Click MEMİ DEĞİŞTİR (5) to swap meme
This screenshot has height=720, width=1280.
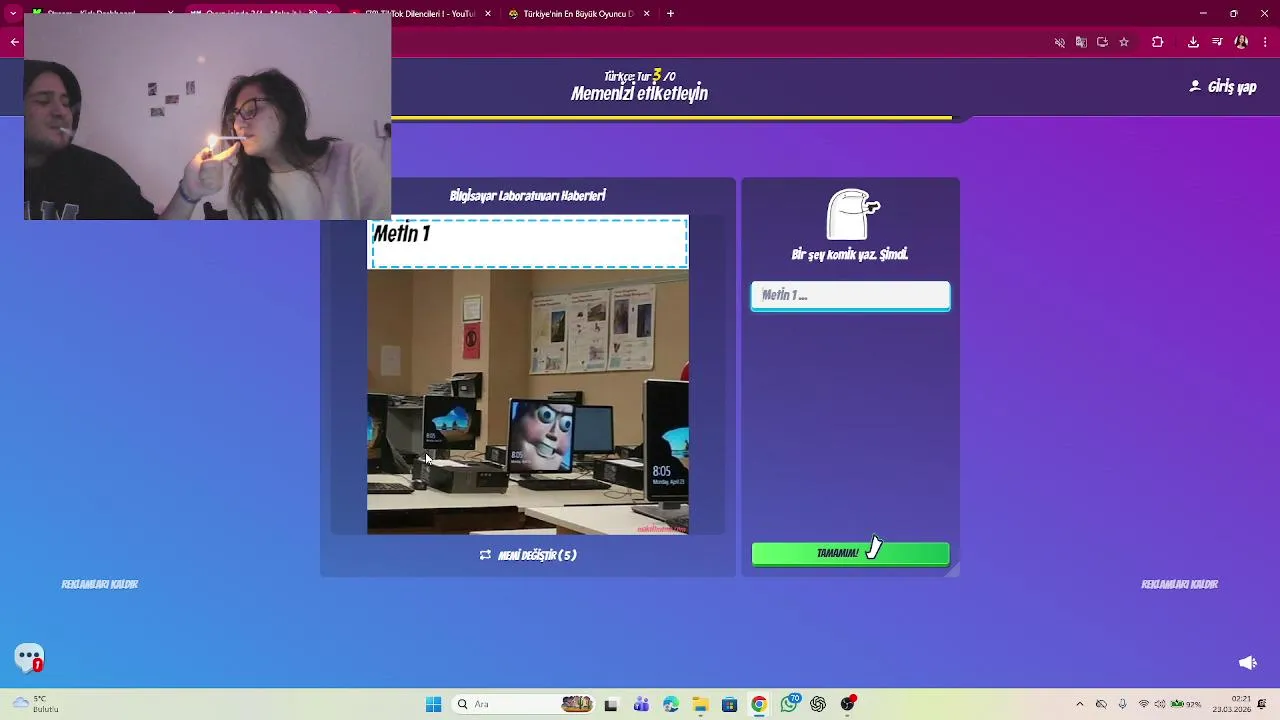click(x=527, y=555)
